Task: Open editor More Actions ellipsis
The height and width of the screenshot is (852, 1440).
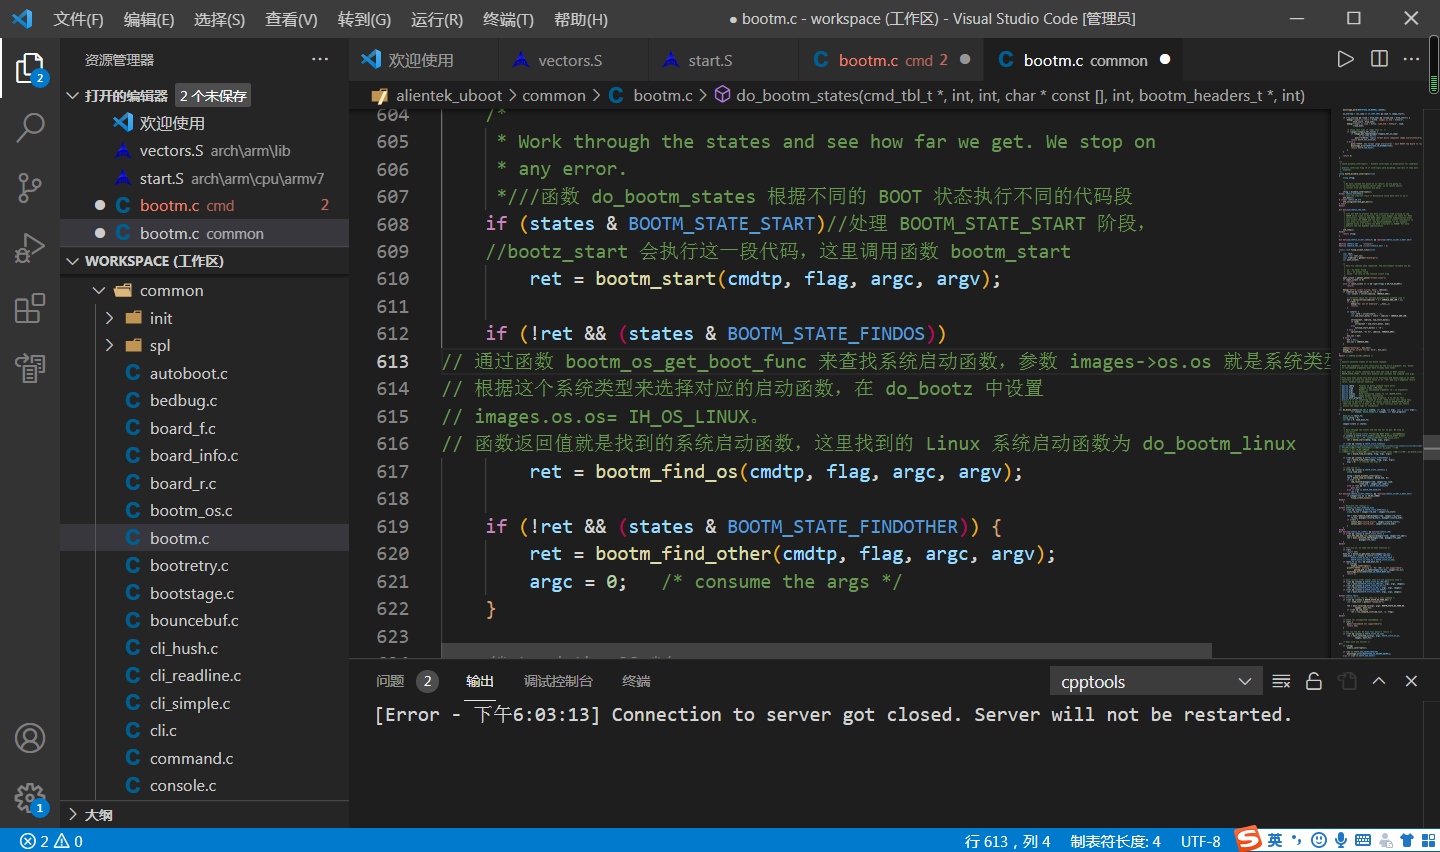Action: (1412, 59)
